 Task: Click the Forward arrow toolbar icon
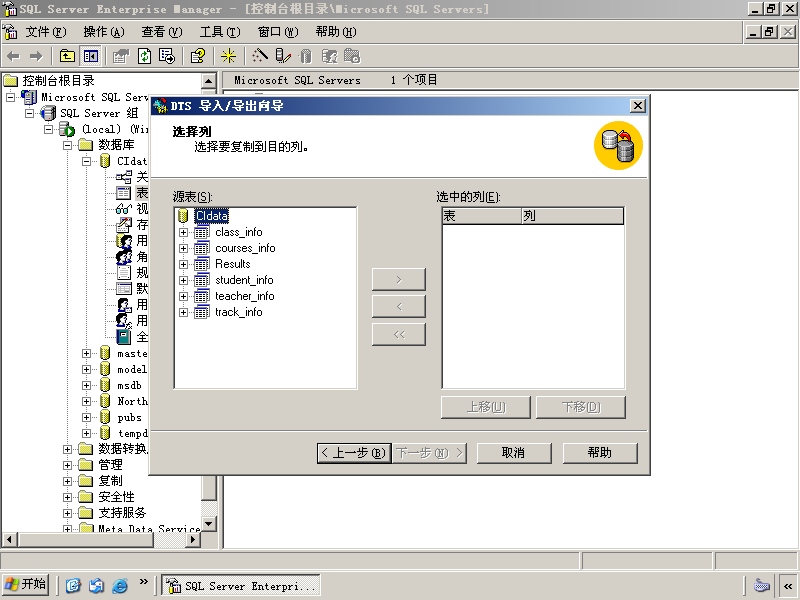tap(36, 56)
